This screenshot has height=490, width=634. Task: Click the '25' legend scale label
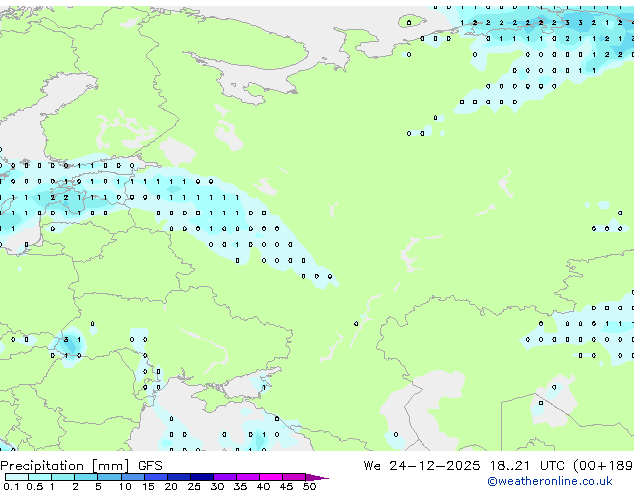point(194,486)
